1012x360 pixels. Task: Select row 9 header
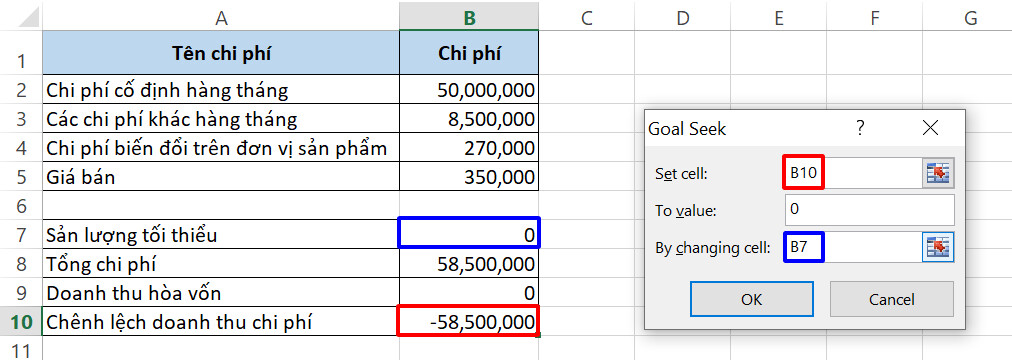[21, 293]
